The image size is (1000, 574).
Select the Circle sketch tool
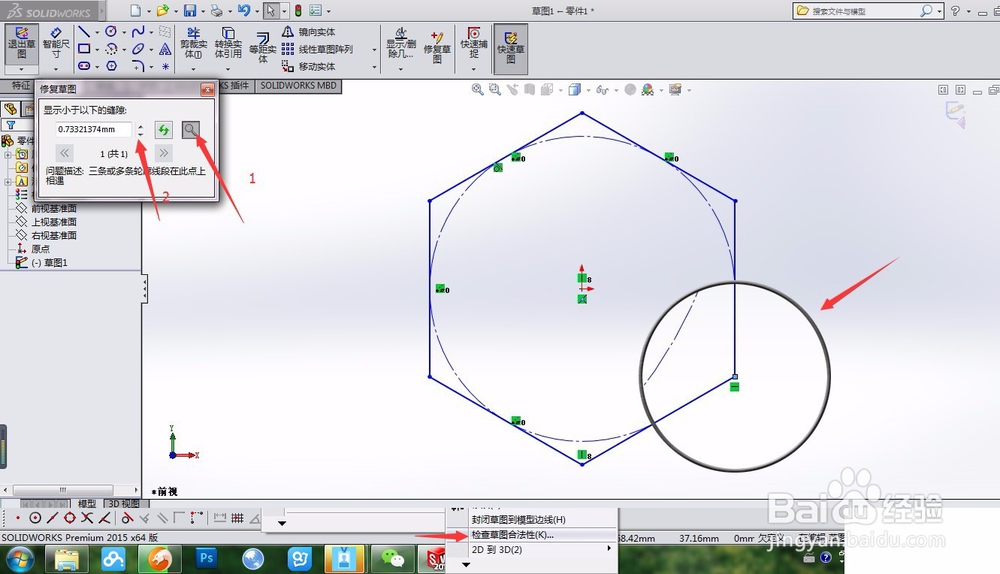[111, 31]
